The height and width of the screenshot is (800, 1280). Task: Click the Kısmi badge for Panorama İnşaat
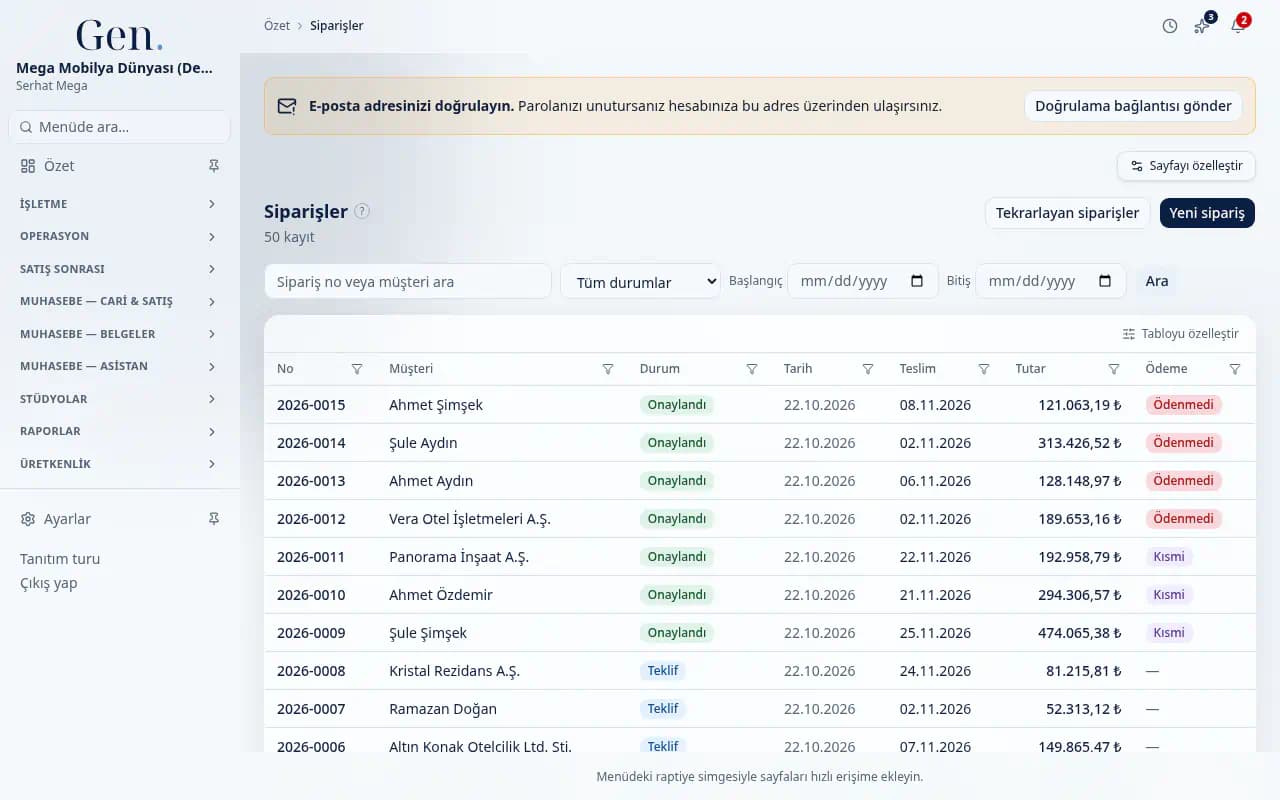click(x=1169, y=557)
